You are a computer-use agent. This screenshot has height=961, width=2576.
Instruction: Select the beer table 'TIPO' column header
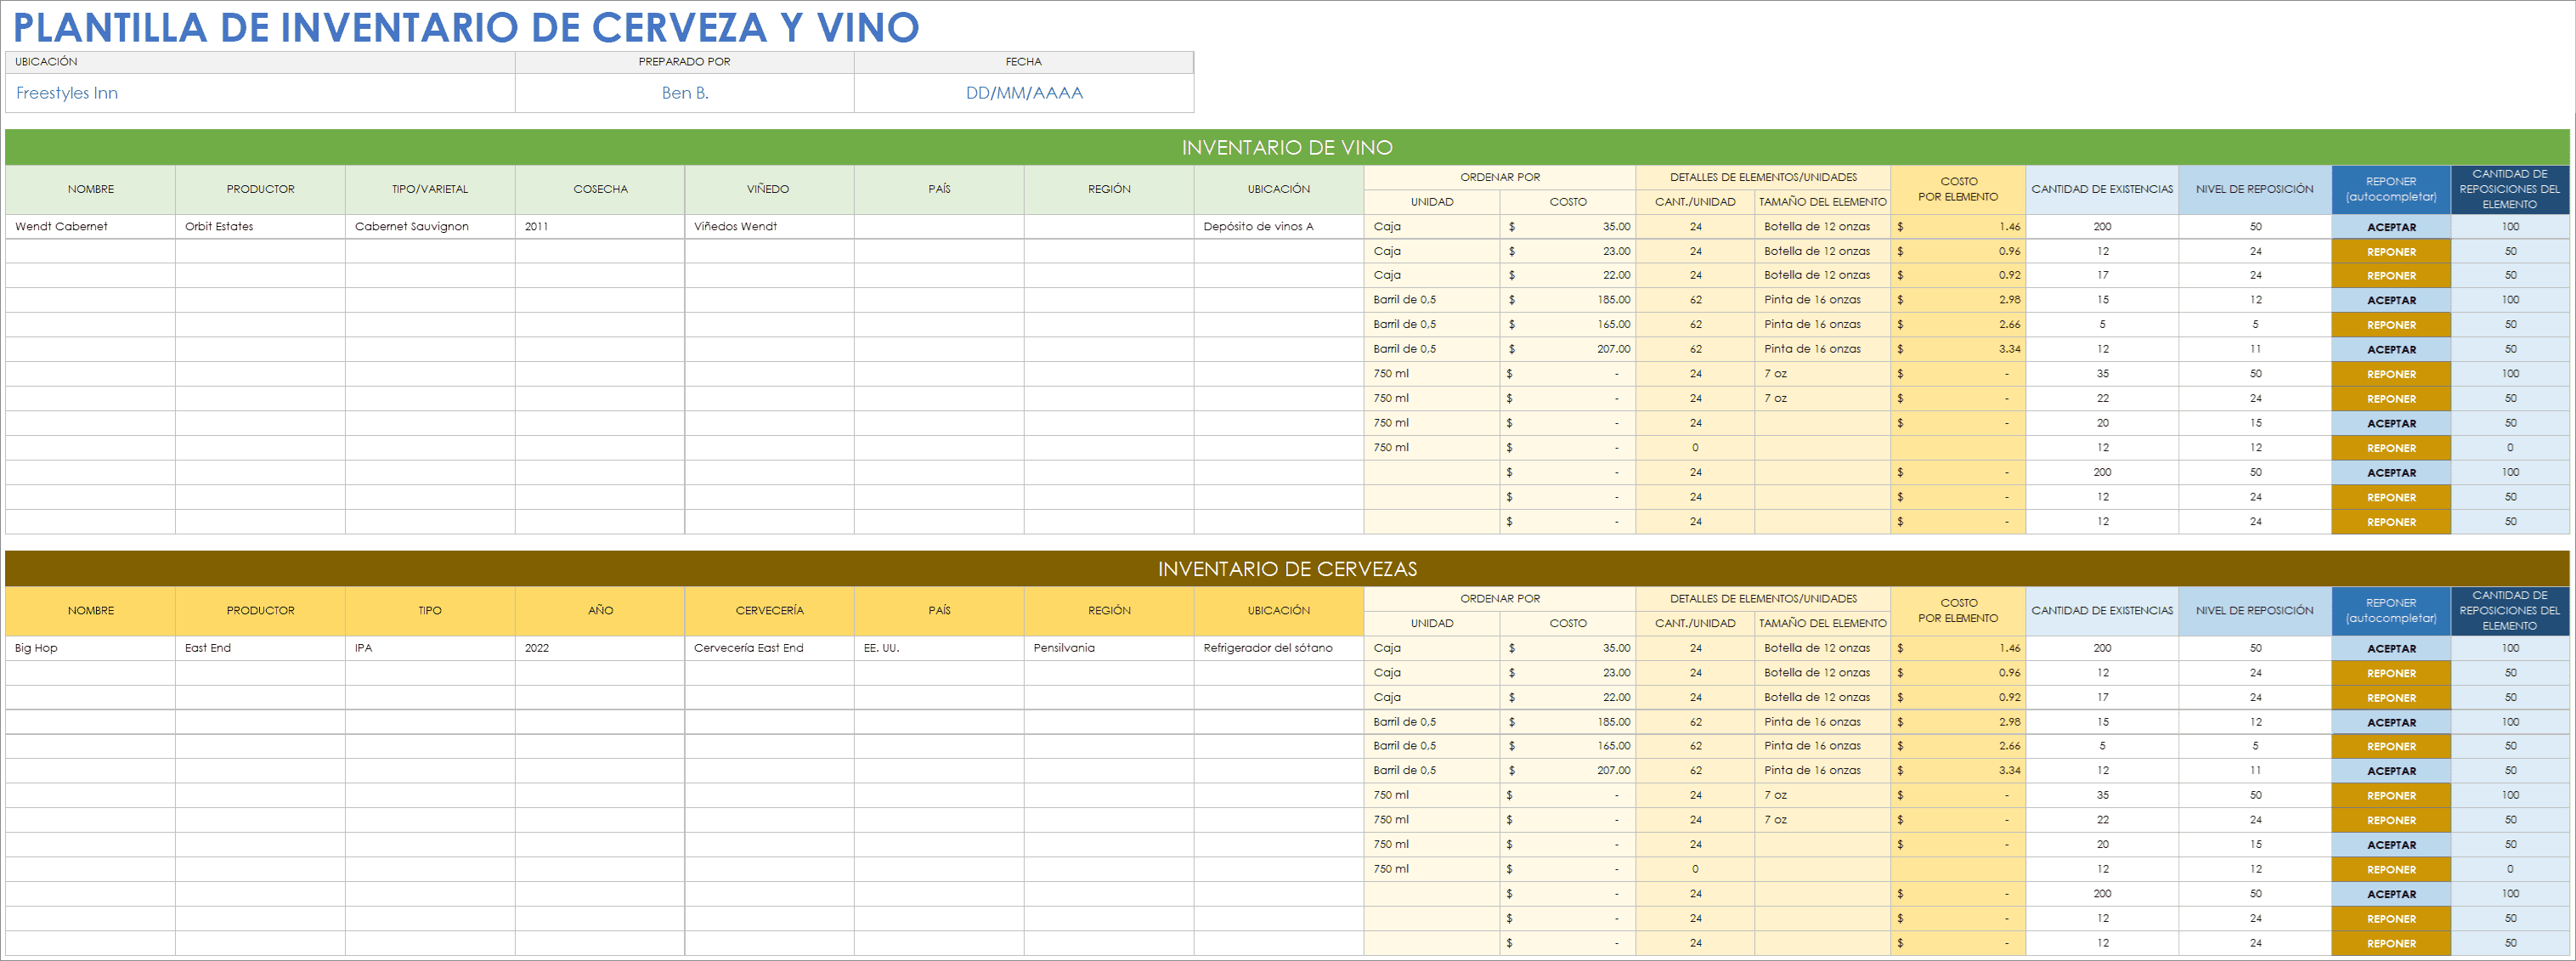click(430, 611)
